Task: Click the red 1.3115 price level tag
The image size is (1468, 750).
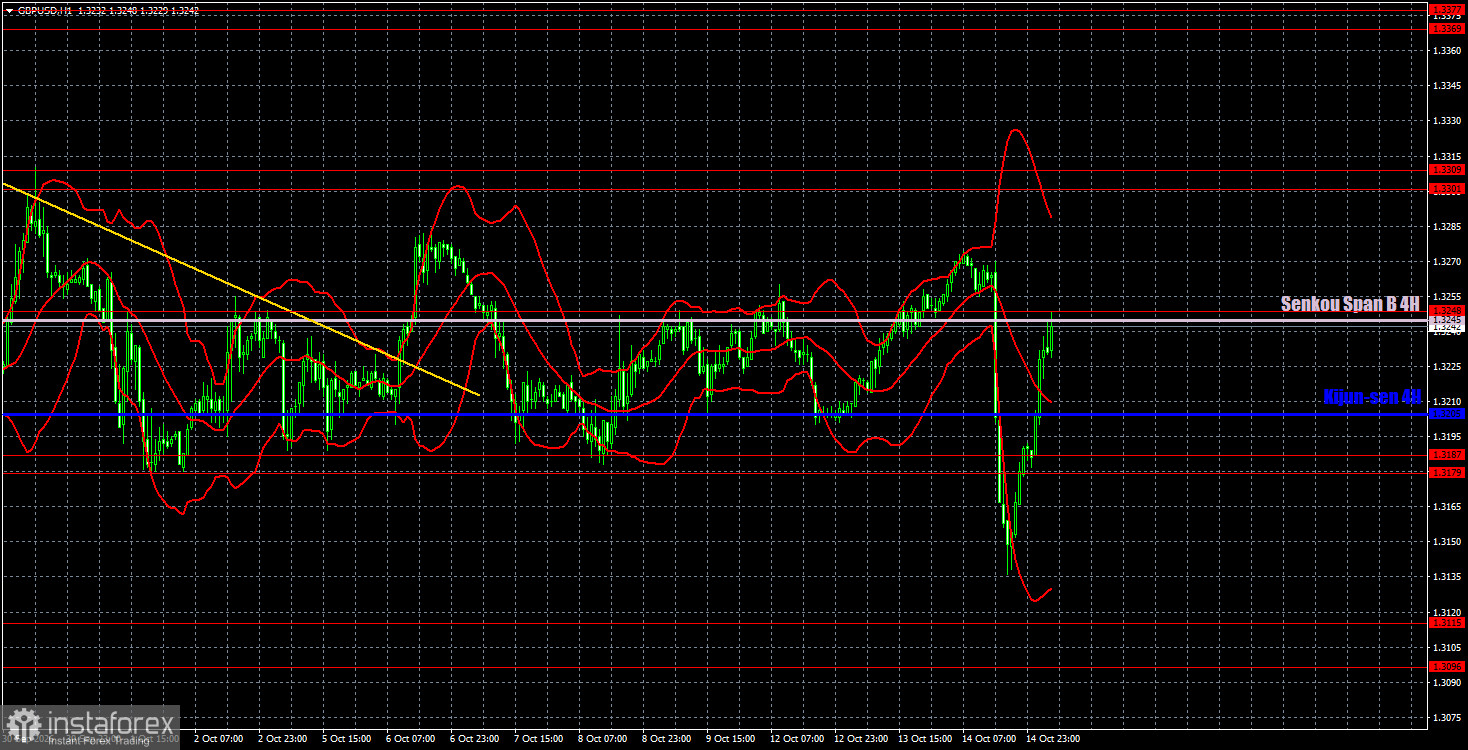Action: [1447, 622]
